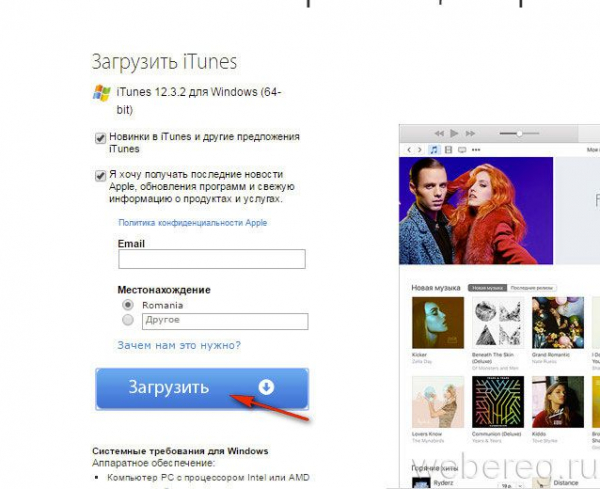The image size is (600, 489).
Task: Open Beneath The Skin (Deluxe) album cover
Action: click(x=498, y=323)
